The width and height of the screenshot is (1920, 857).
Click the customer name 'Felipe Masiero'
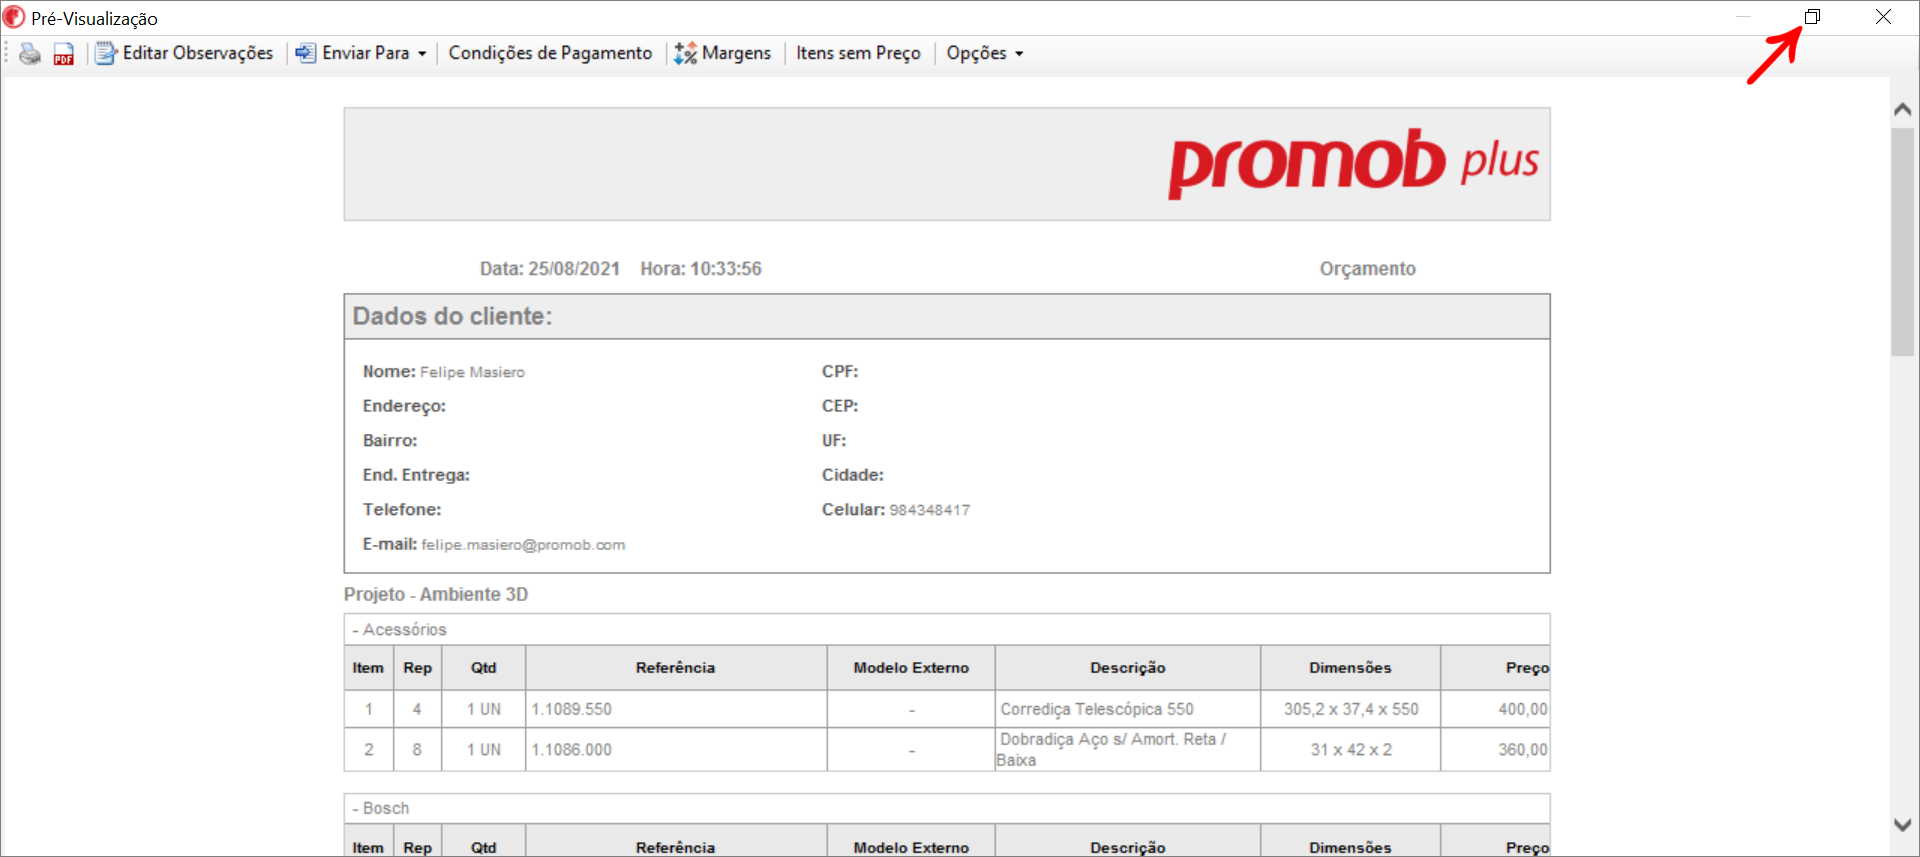(x=472, y=372)
